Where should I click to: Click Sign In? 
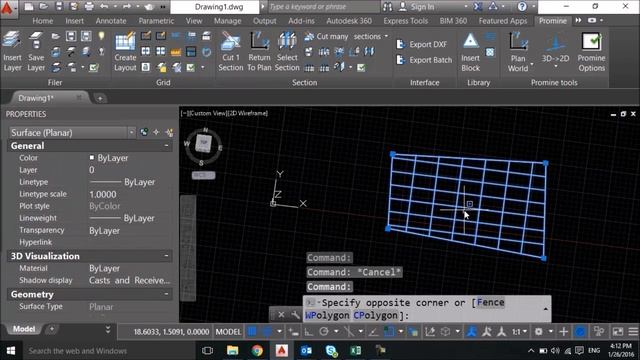[422, 7]
